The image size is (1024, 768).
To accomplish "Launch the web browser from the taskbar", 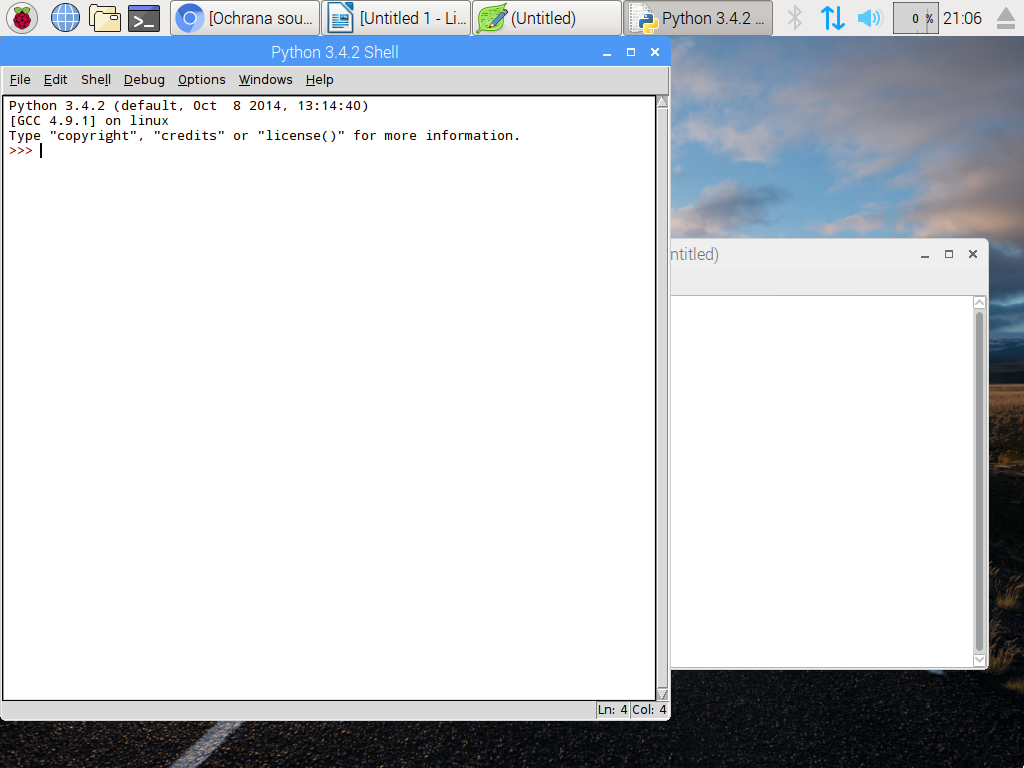I will [x=64, y=17].
